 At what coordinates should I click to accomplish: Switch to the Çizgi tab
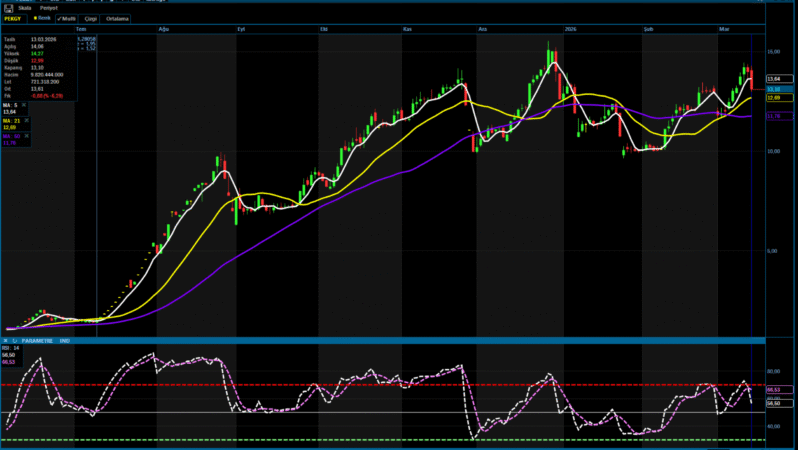coord(90,18)
